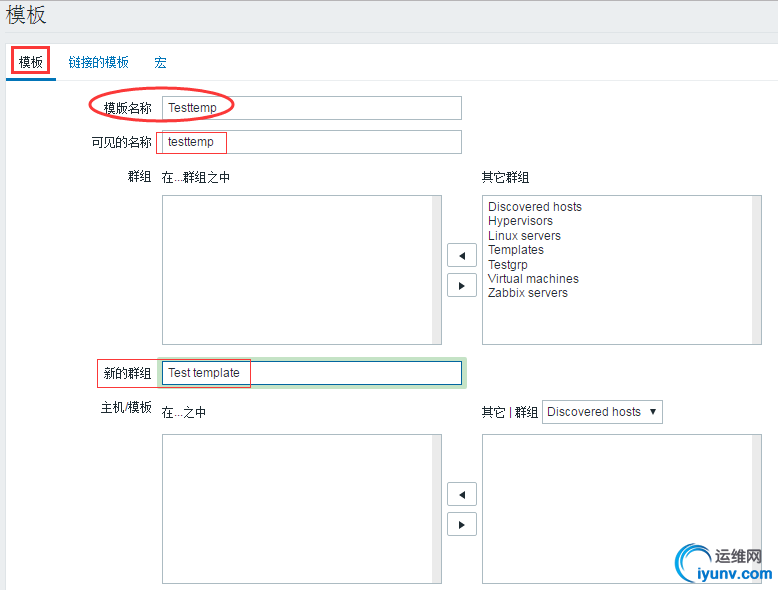The image size is (778, 590).
Task: Open the 链接的模板 tab
Action: (98, 62)
